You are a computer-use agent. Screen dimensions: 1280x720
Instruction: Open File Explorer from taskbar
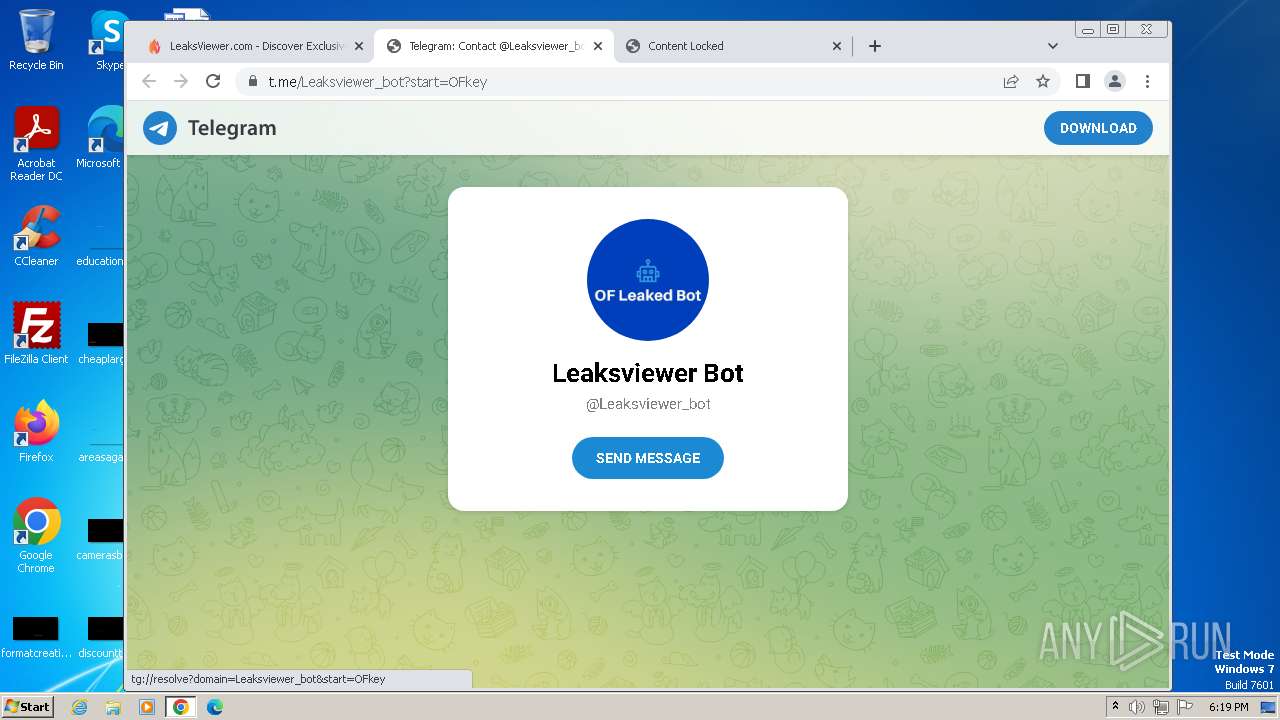(113, 707)
